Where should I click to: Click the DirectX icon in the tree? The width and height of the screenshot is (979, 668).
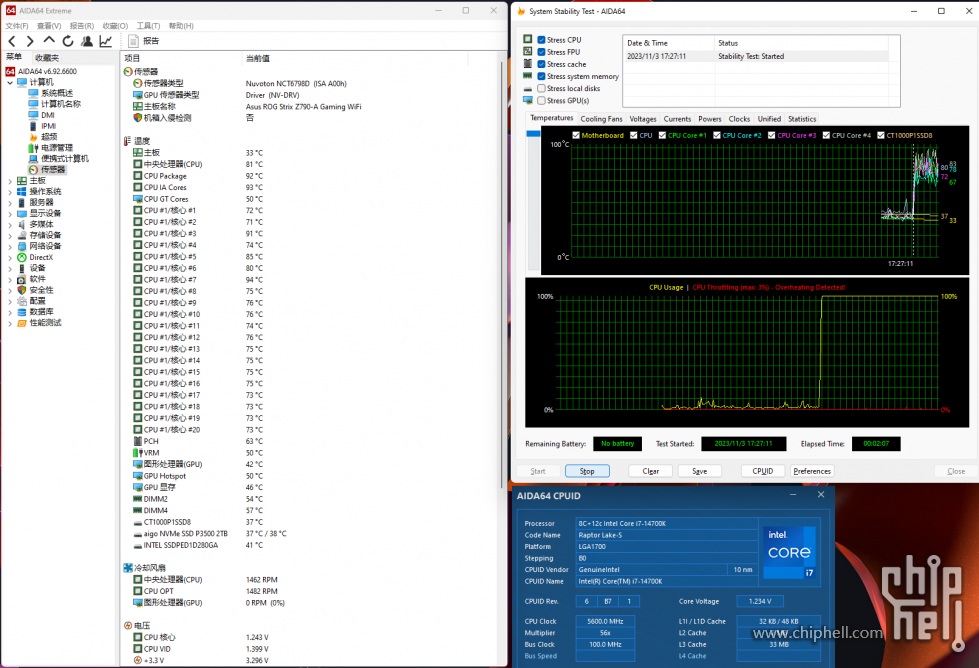[22, 257]
